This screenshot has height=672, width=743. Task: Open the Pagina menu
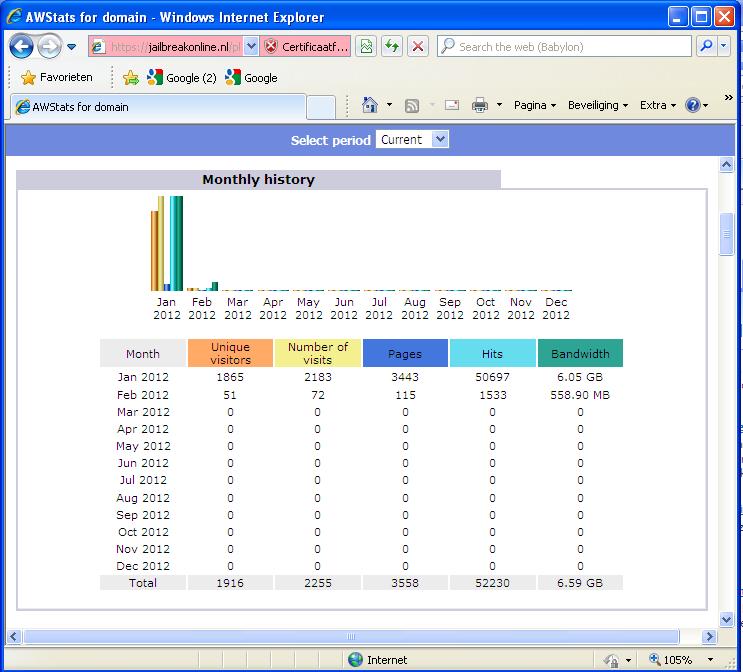[x=535, y=105]
